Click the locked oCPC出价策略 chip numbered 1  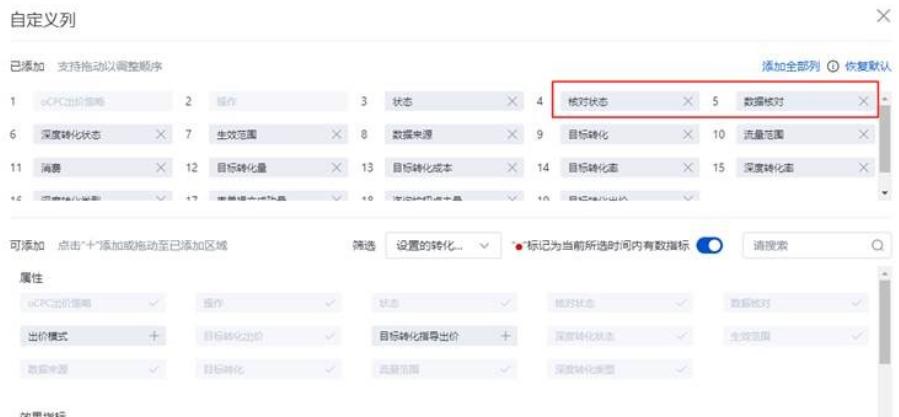point(103,102)
